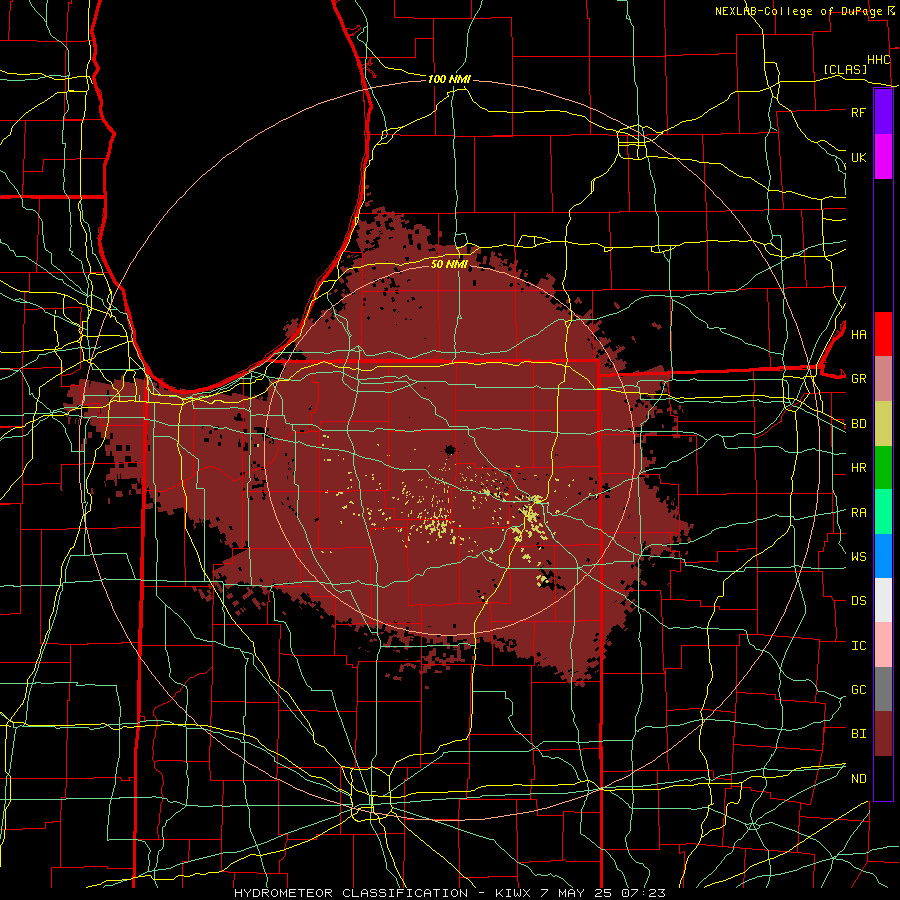Select the gray GC color swatch
Screen dimensions: 900x900
pyautogui.click(x=883, y=689)
